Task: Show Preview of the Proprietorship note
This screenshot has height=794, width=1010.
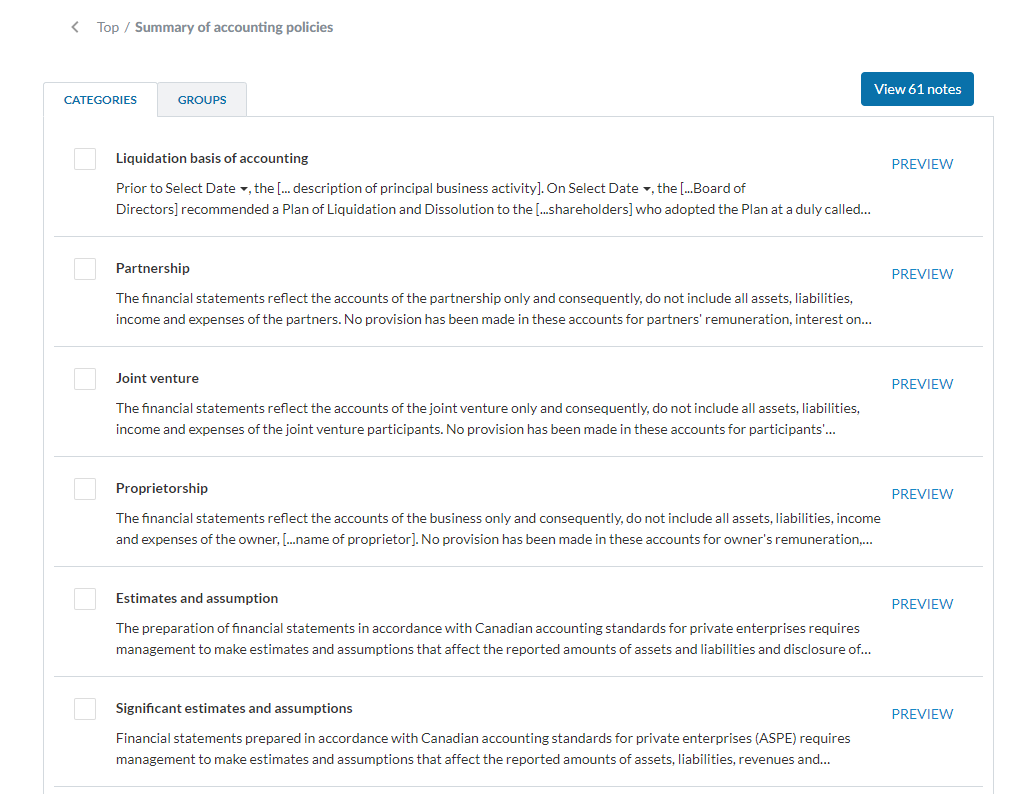Action: pyautogui.click(x=922, y=494)
